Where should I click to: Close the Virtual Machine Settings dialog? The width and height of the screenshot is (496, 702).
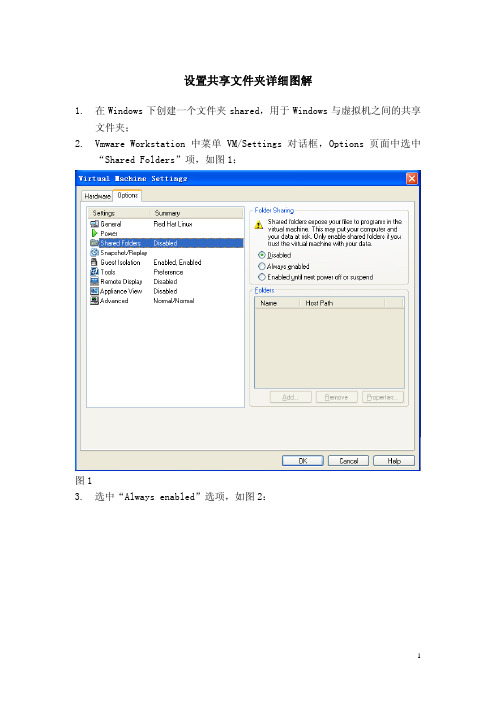pyautogui.click(x=411, y=178)
